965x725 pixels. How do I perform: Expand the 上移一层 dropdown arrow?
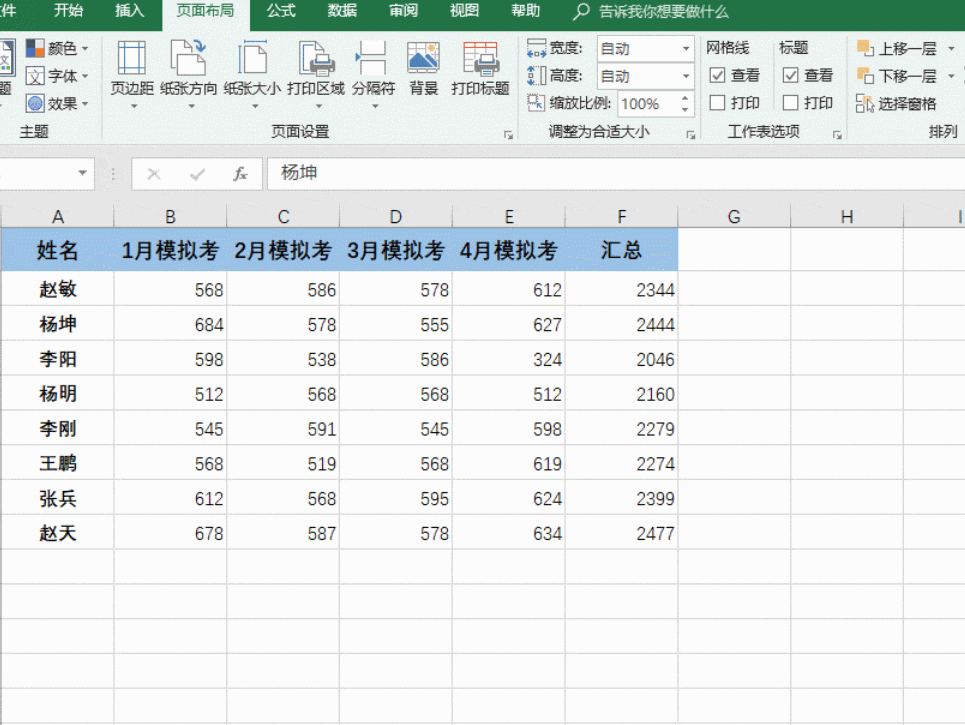pos(951,48)
